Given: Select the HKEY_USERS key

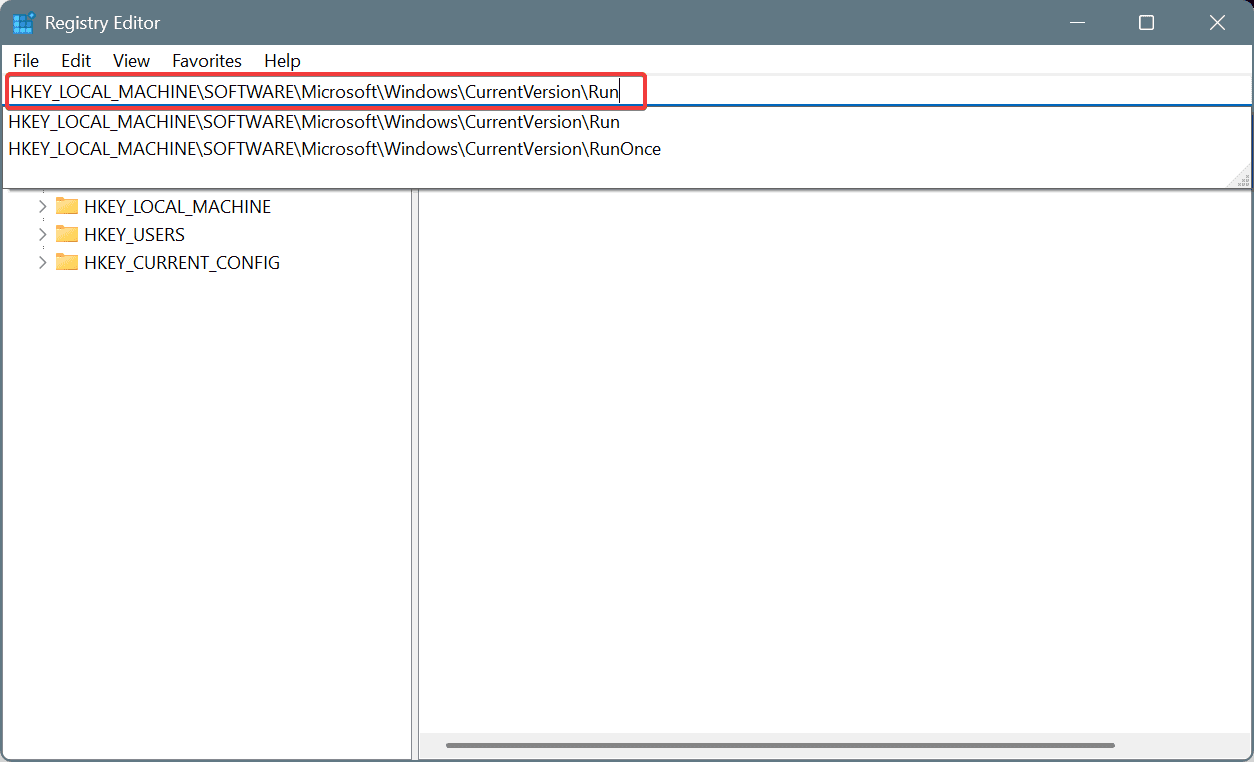Looking at the screenshot, I should pos(134,235).
